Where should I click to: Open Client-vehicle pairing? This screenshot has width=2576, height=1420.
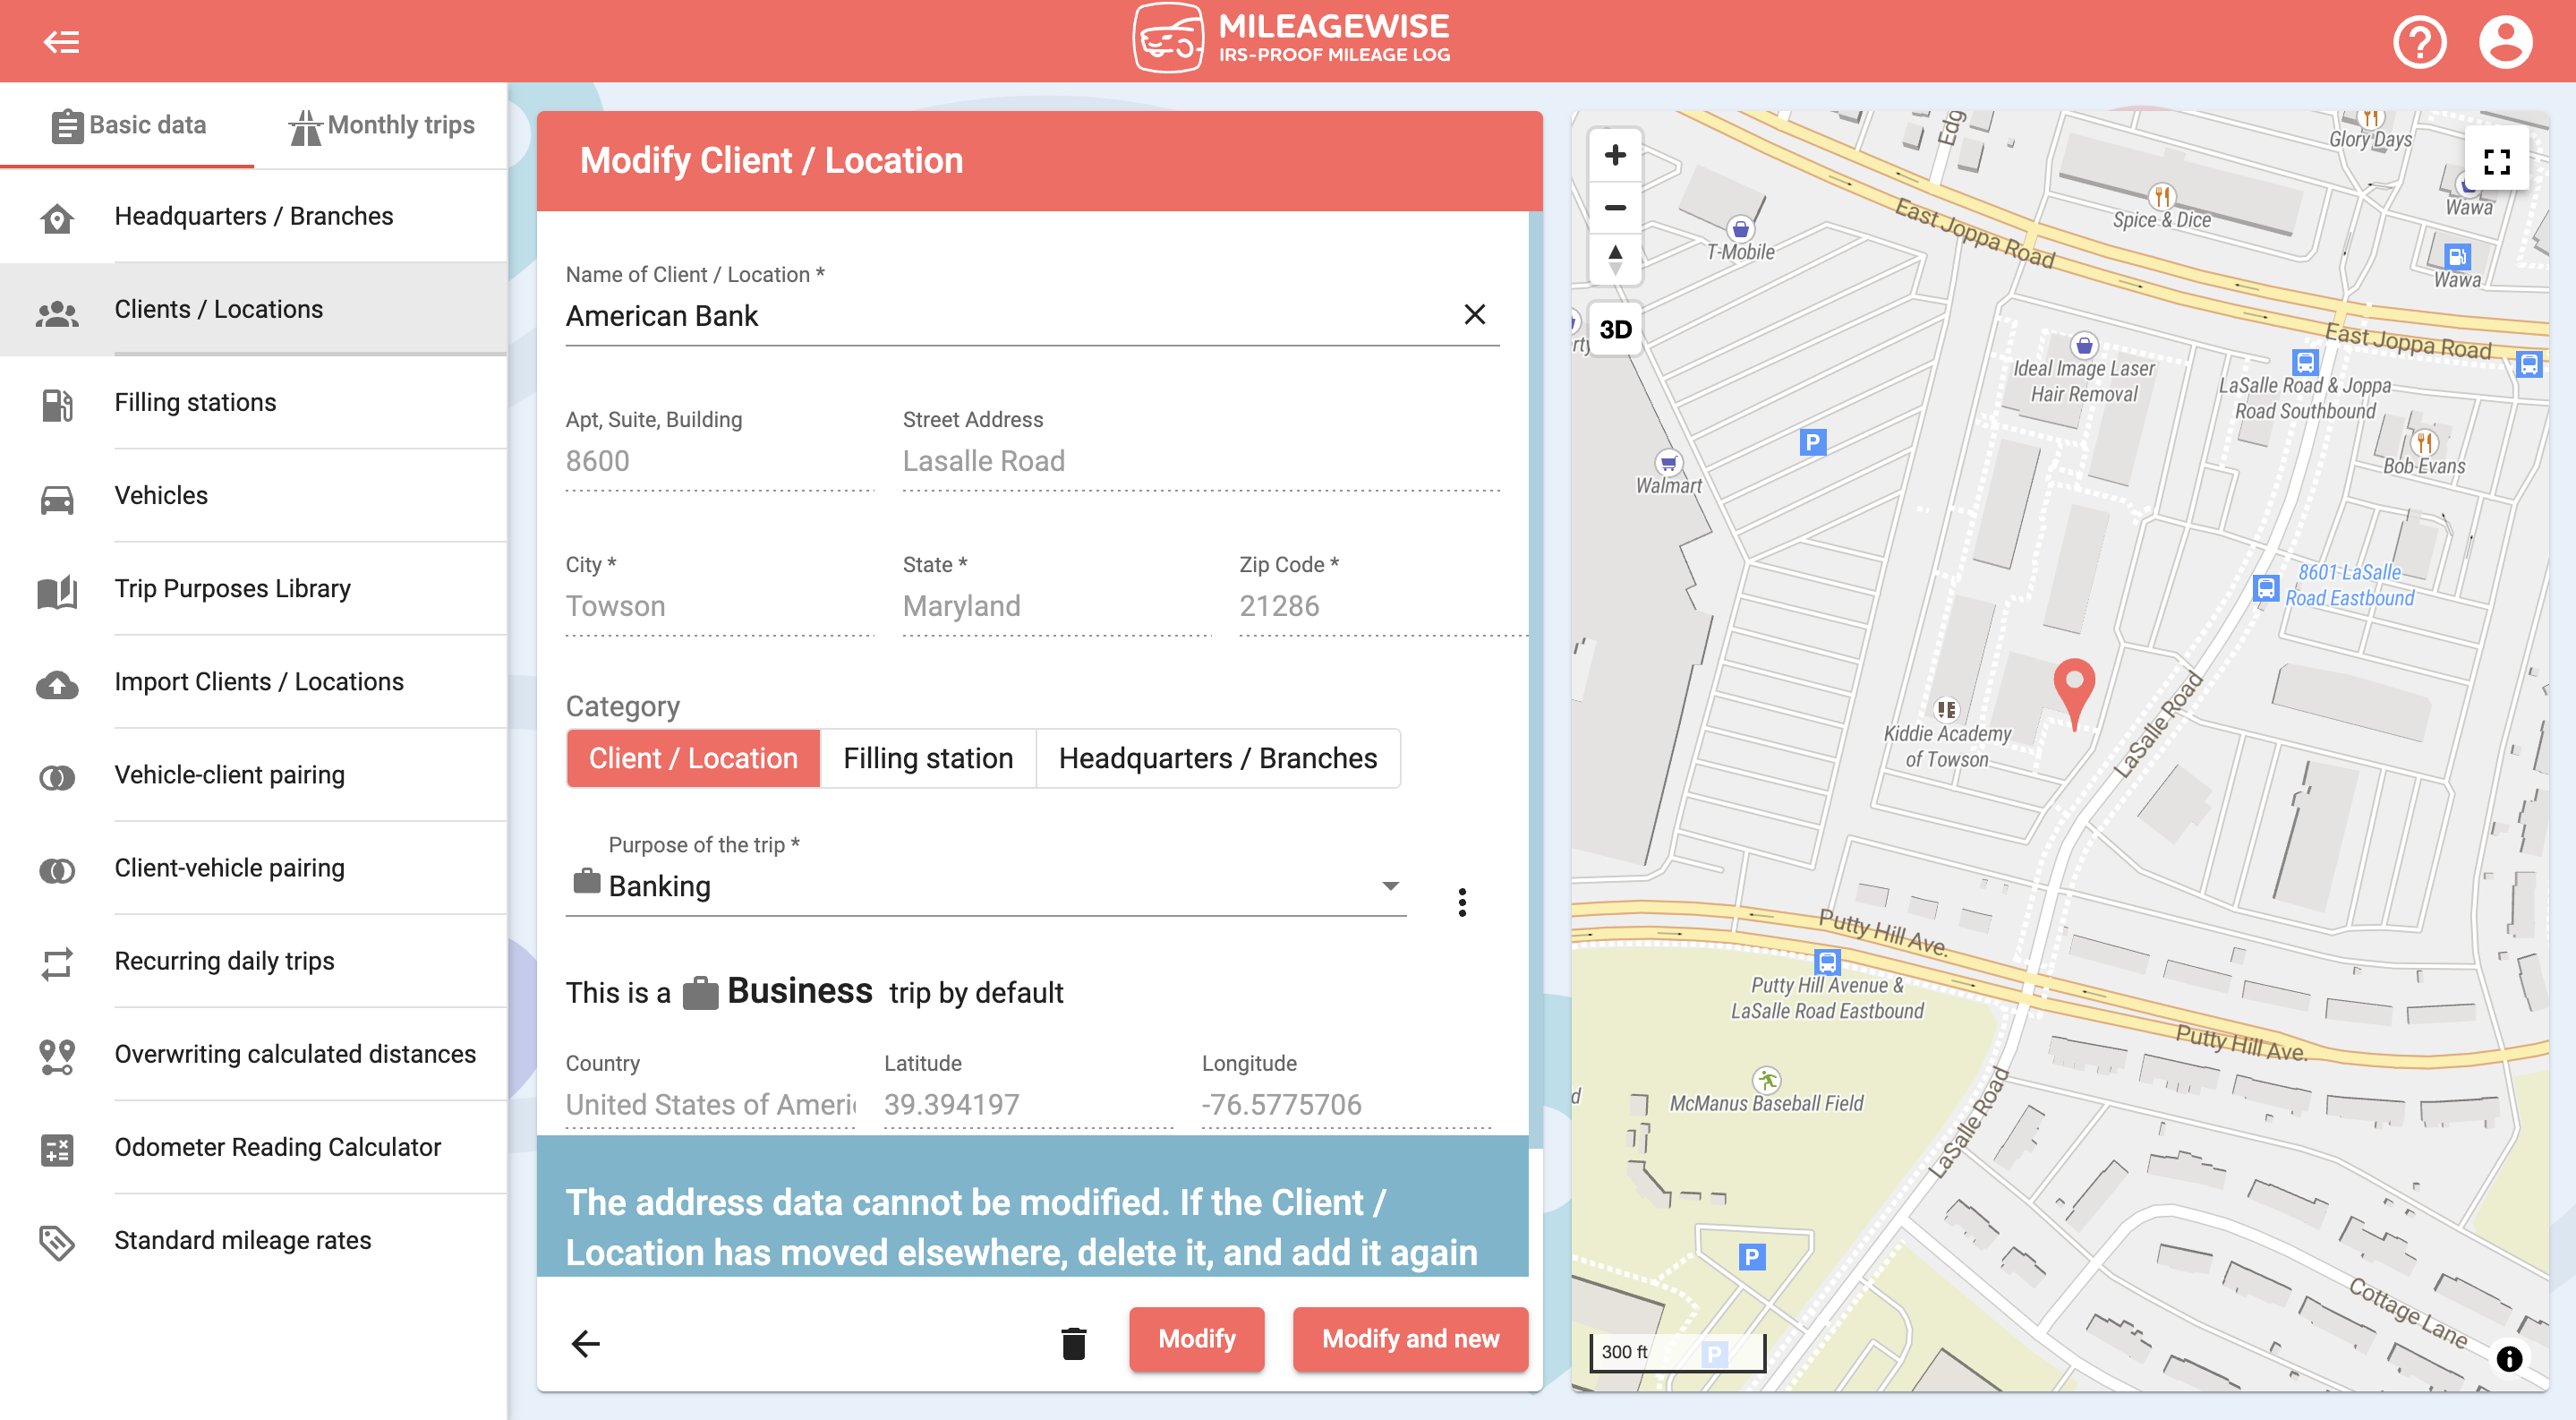254,867
